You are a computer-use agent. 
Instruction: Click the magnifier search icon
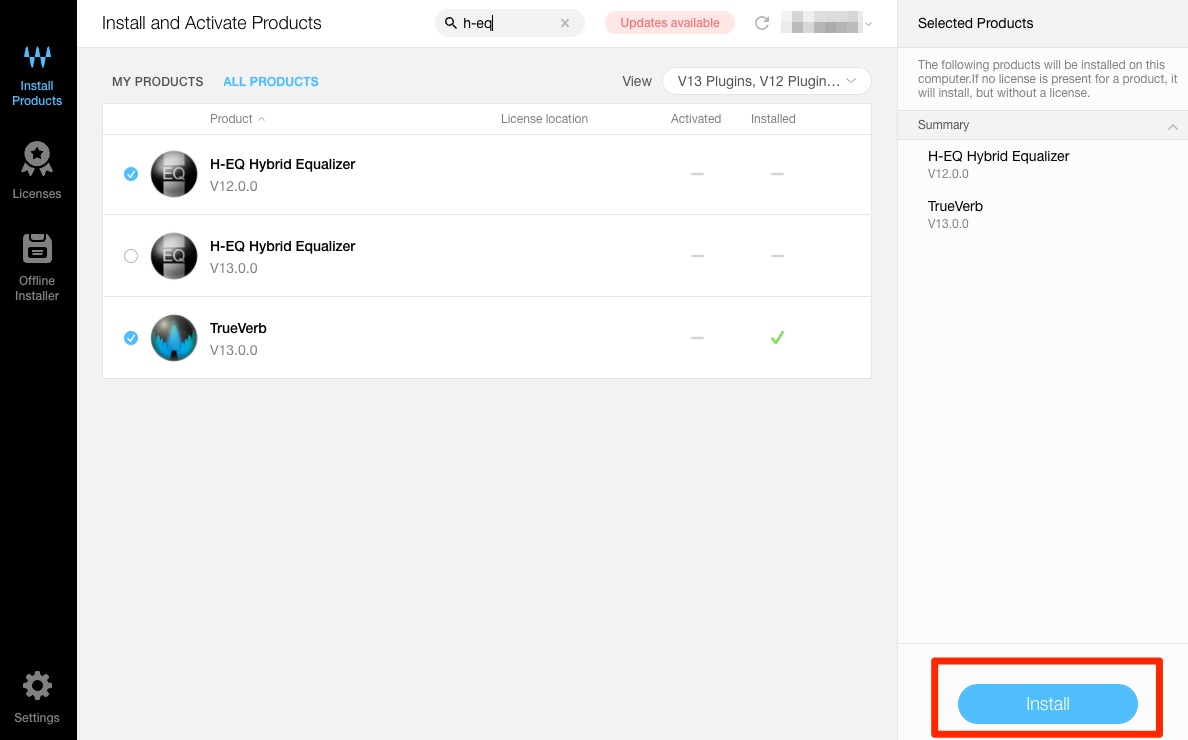(450, 23)
